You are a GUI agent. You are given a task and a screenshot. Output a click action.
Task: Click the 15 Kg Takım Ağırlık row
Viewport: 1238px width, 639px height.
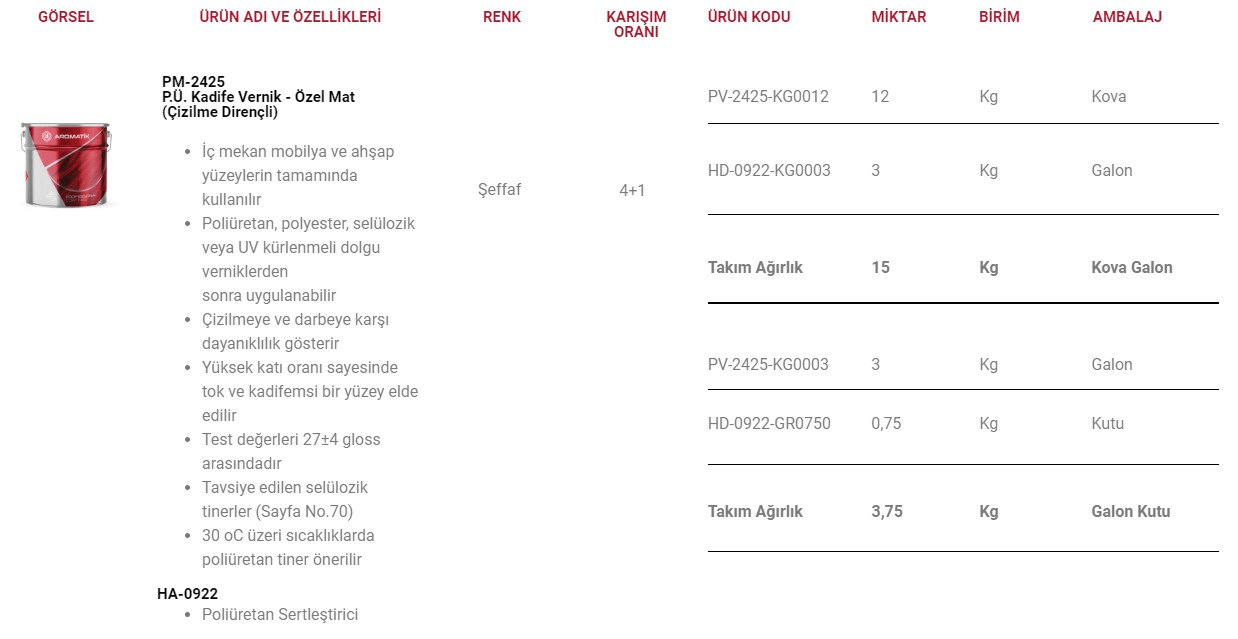coord(963,268)
